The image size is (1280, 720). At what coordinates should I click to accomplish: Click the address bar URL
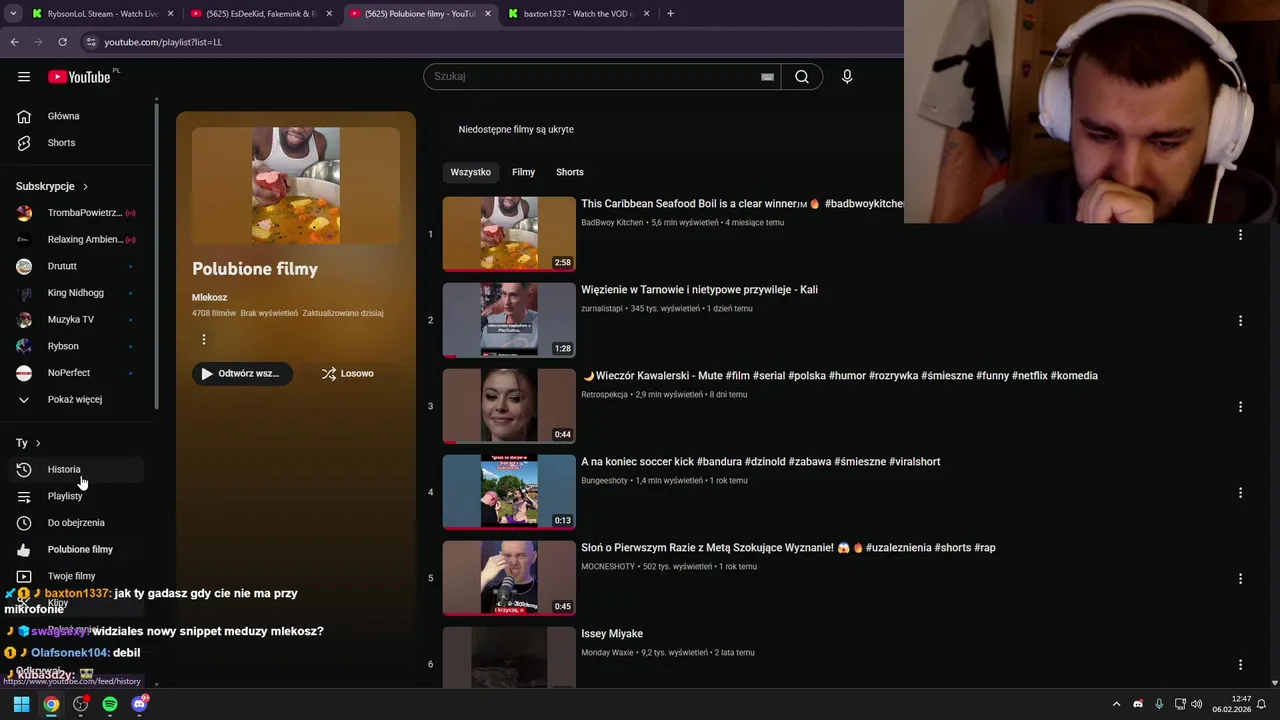coord(163,42)
